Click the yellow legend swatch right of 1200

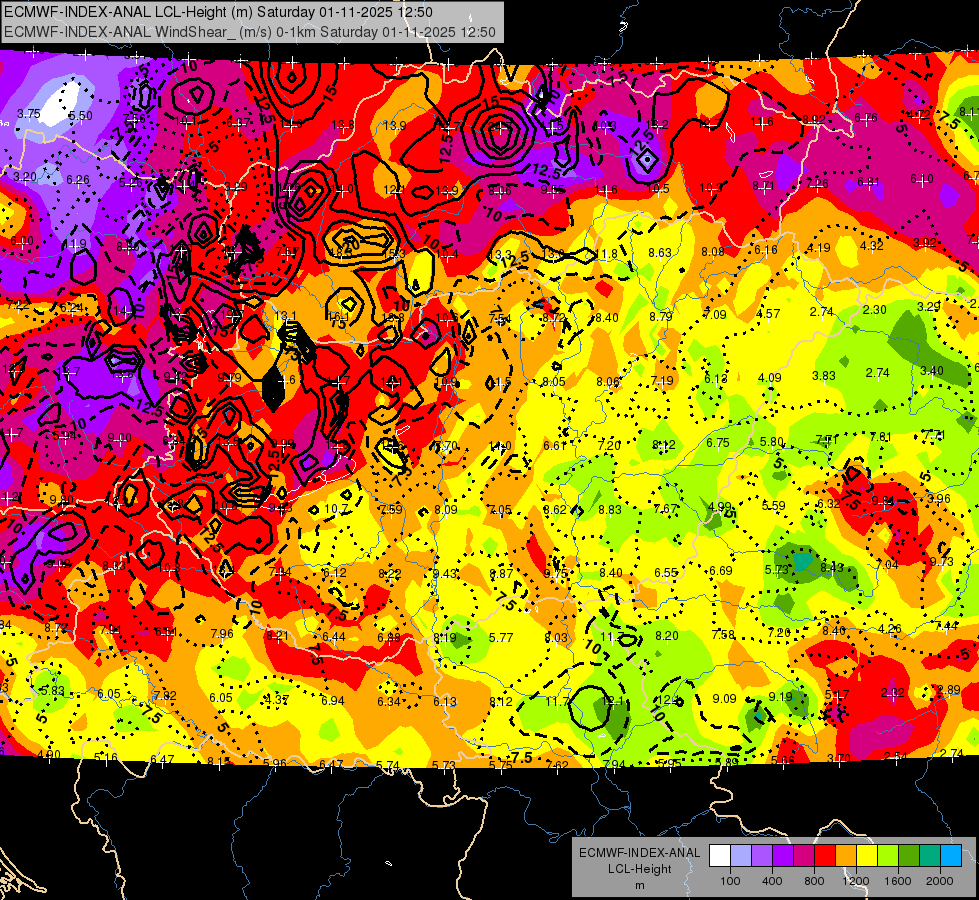(867, 856)
